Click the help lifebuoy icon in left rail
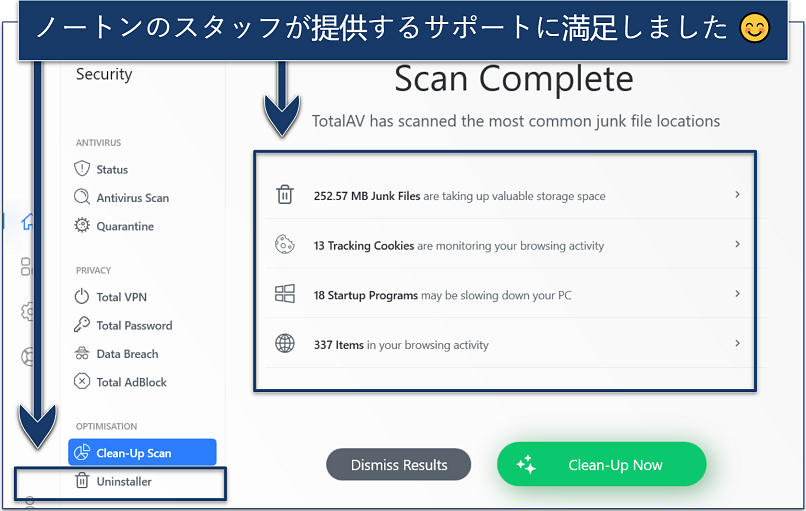The height and width of the screenshot is (511, 806). pyautogui.click(x=28, y=356)
